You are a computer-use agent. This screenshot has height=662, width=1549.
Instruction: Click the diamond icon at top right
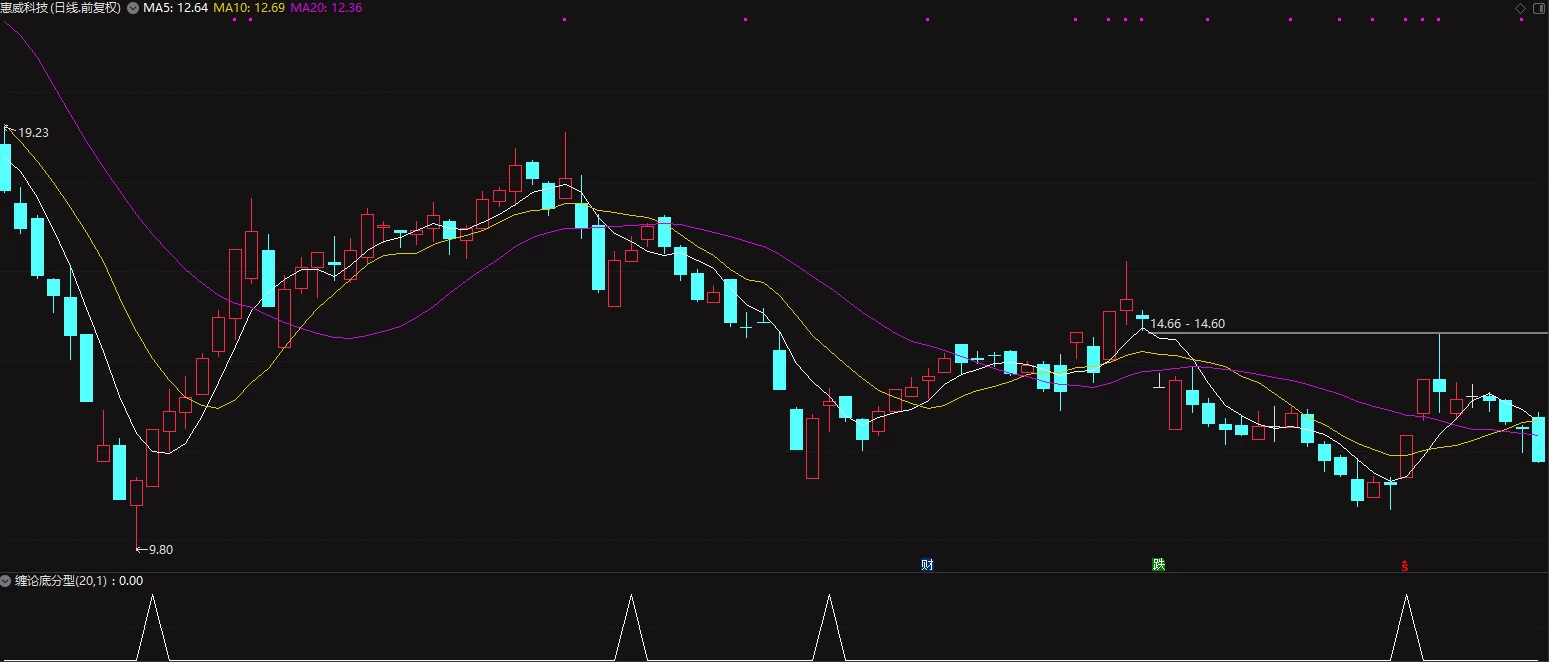point(1521,8)
